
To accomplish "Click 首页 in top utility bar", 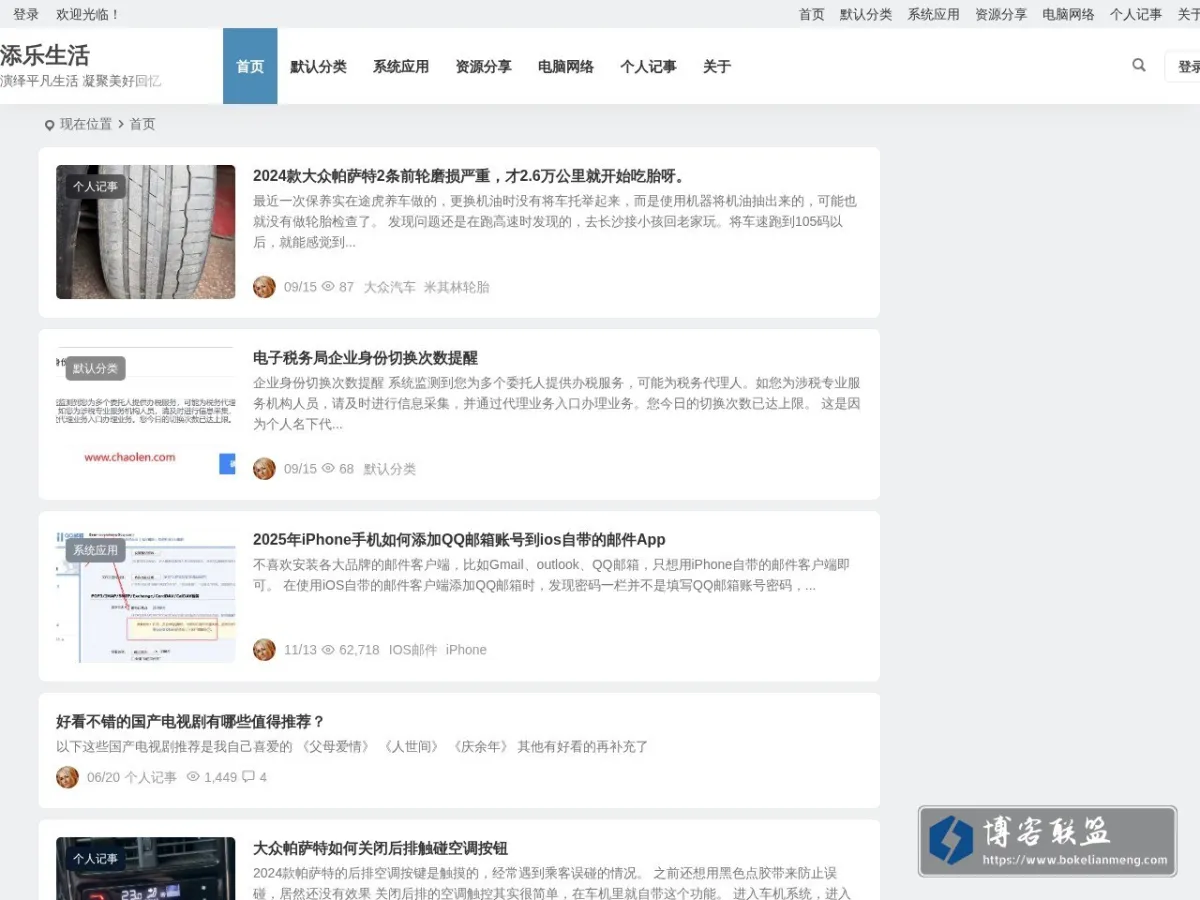I will point(812,14).
